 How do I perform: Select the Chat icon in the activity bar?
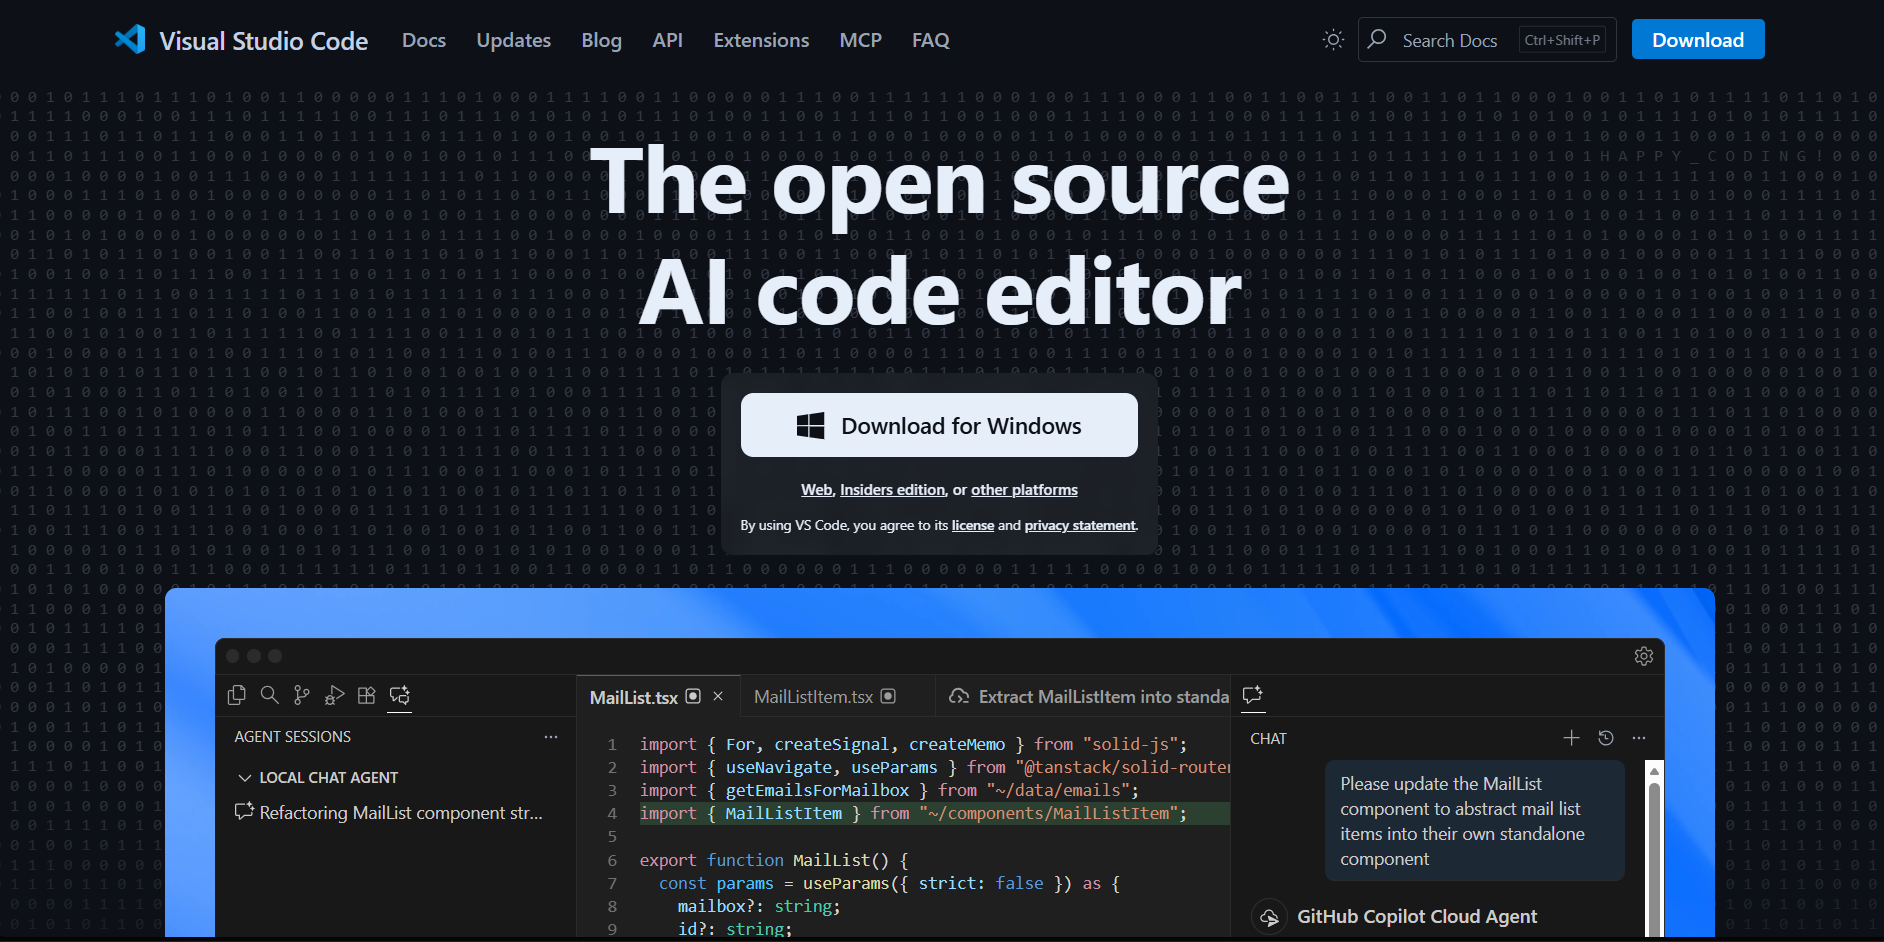[x=399, y=695]
